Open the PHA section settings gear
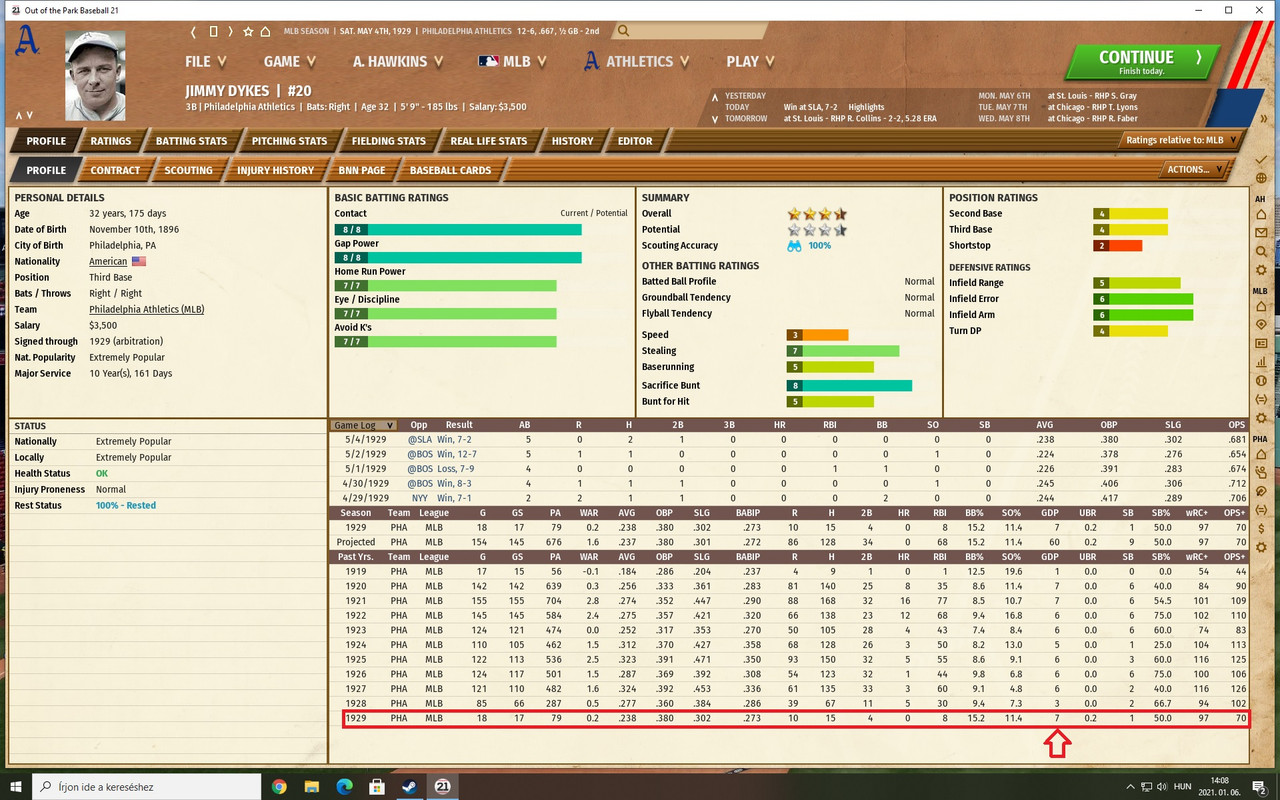1280x800 pixels. [1261, 547]
